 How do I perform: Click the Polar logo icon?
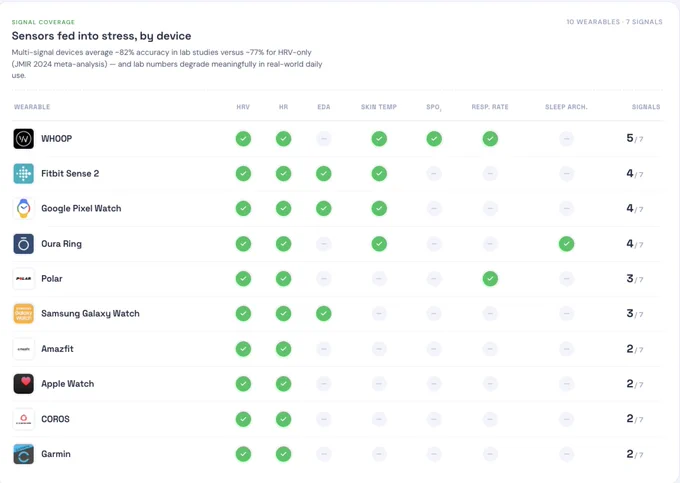(x=23, y=278)
